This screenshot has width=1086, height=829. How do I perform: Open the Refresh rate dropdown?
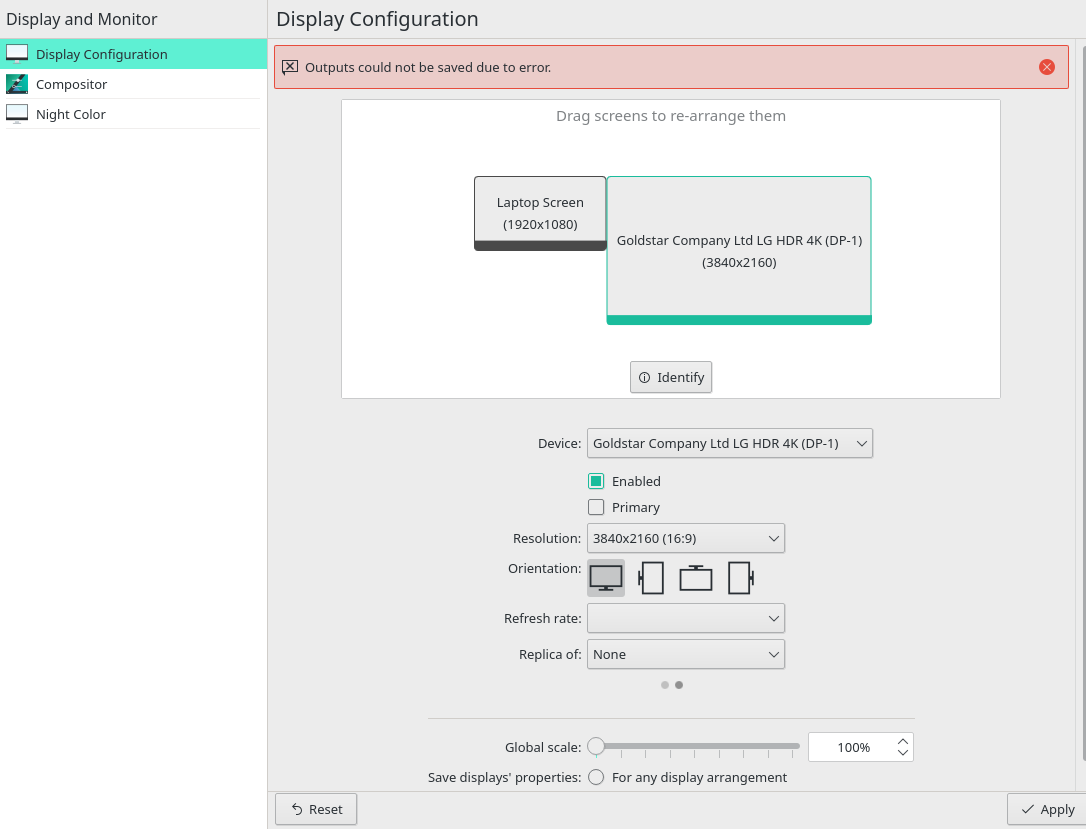point(685,618)
